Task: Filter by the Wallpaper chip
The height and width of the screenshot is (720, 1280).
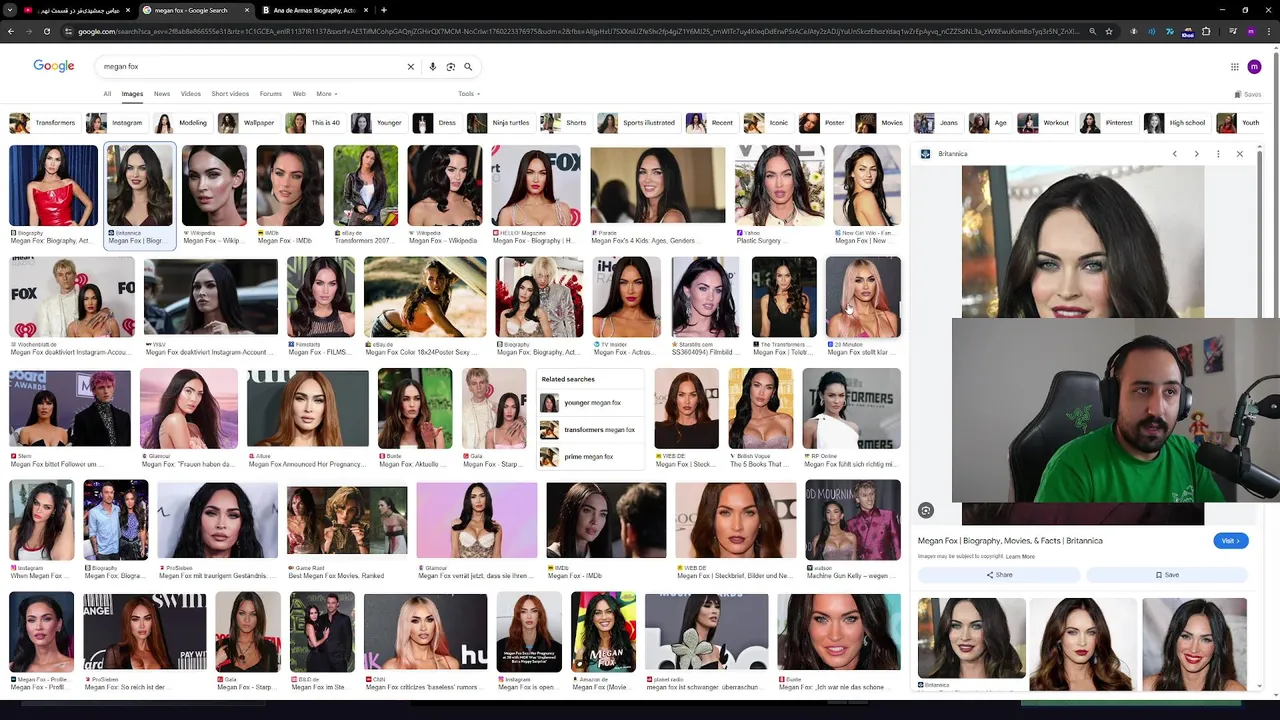Action: click(247, 123)
